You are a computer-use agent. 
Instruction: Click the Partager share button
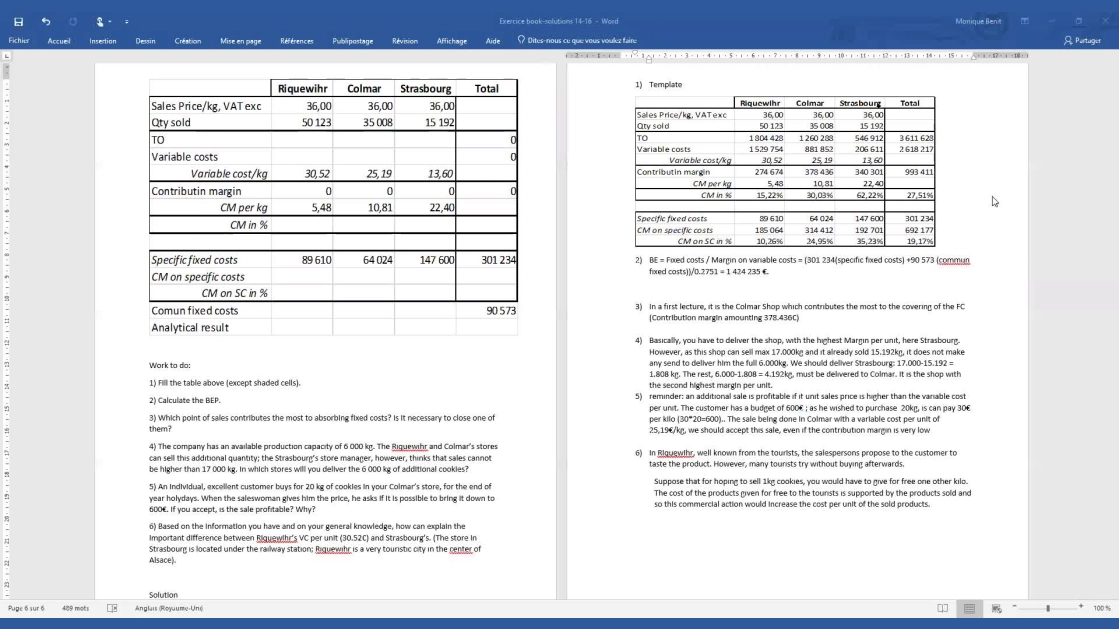pyautogui.click(x=1082, y=41)
